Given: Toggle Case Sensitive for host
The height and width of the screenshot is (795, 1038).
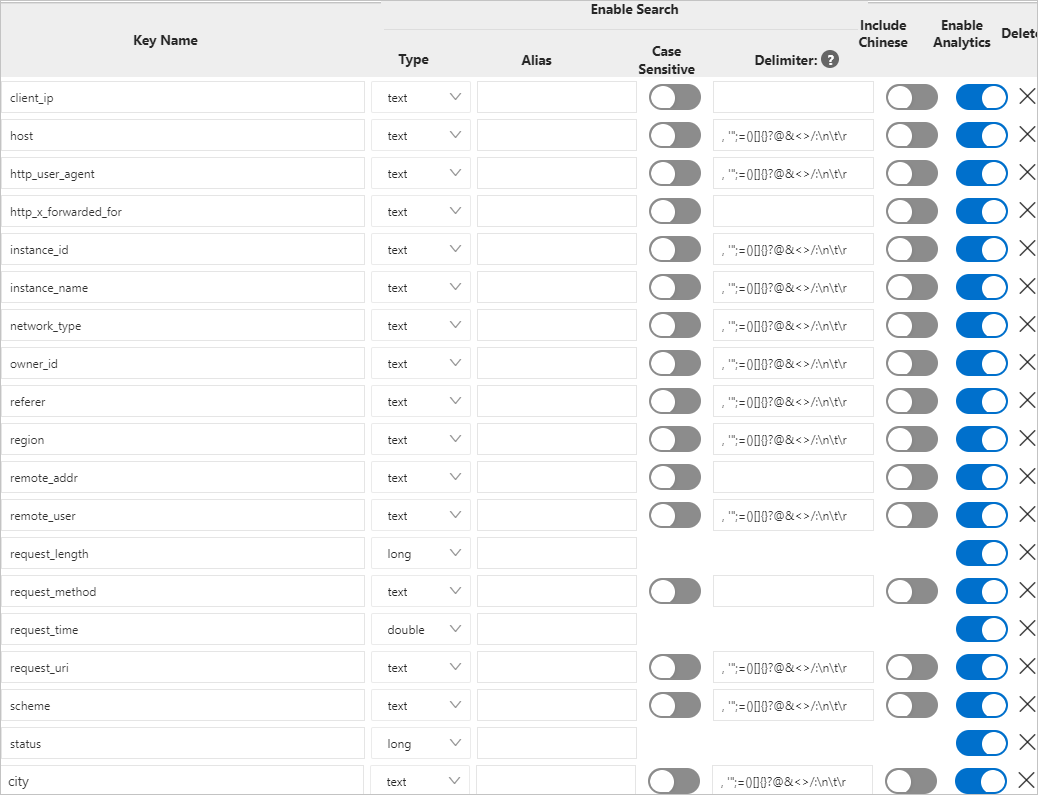Looking at the screenshot, I should coord(675,135).
